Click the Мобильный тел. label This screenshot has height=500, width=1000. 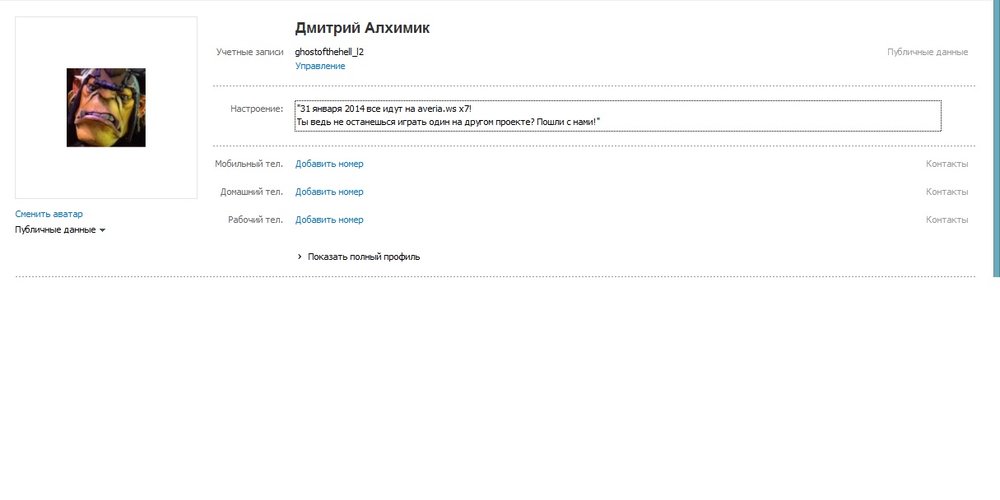click(249, 164)
